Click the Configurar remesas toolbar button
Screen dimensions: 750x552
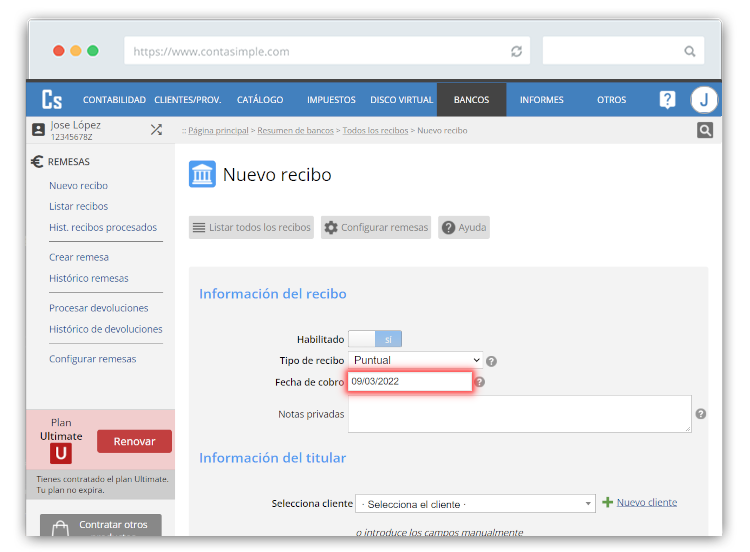pyautogui.click(x=376, y=227)
